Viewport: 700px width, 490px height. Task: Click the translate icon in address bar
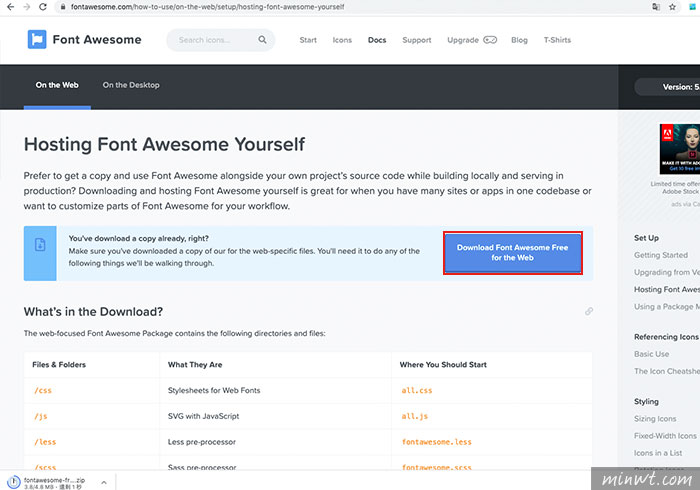click(656, 7)
